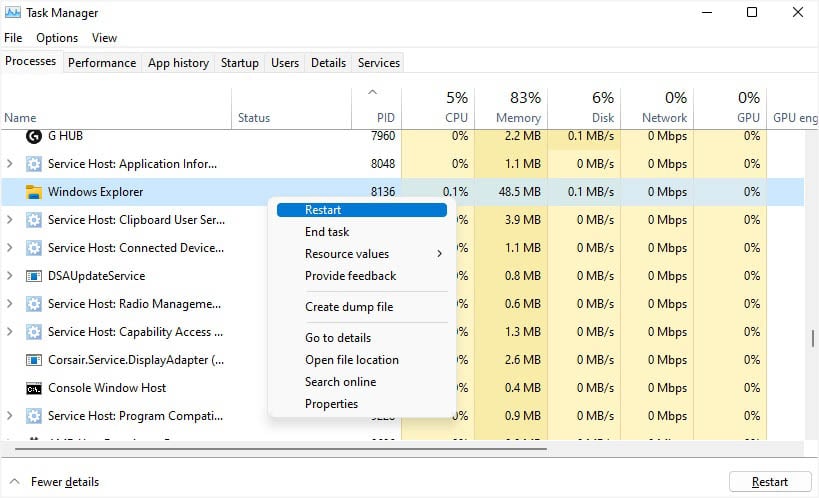Choose Restart in the context menu
Screen dimensions: 819x498
point(323,210)
